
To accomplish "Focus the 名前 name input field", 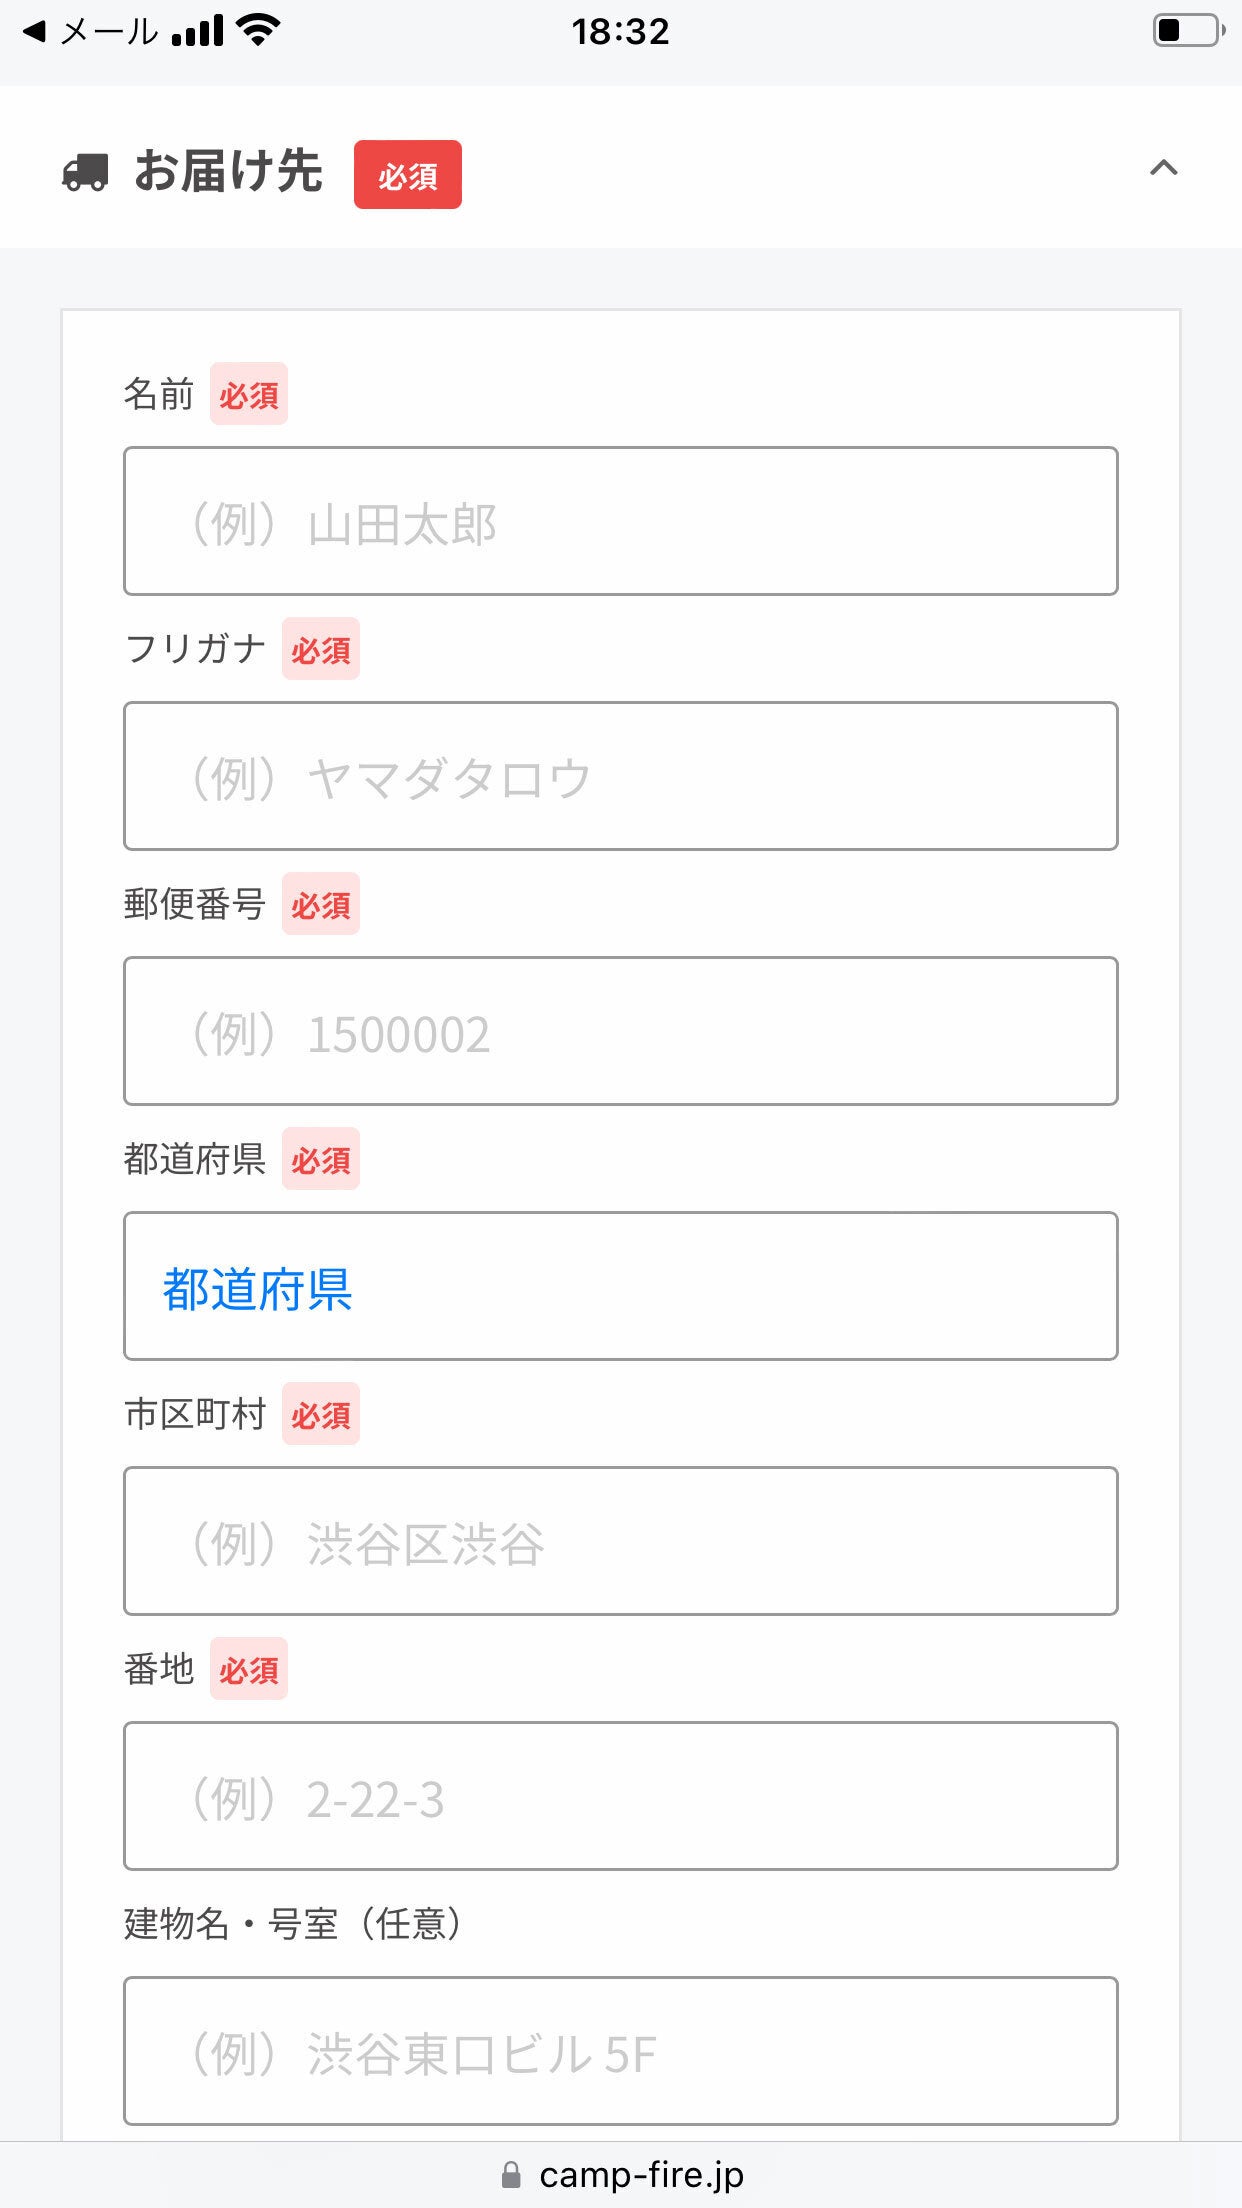I will pyautogui.click(x=620, y=521).
